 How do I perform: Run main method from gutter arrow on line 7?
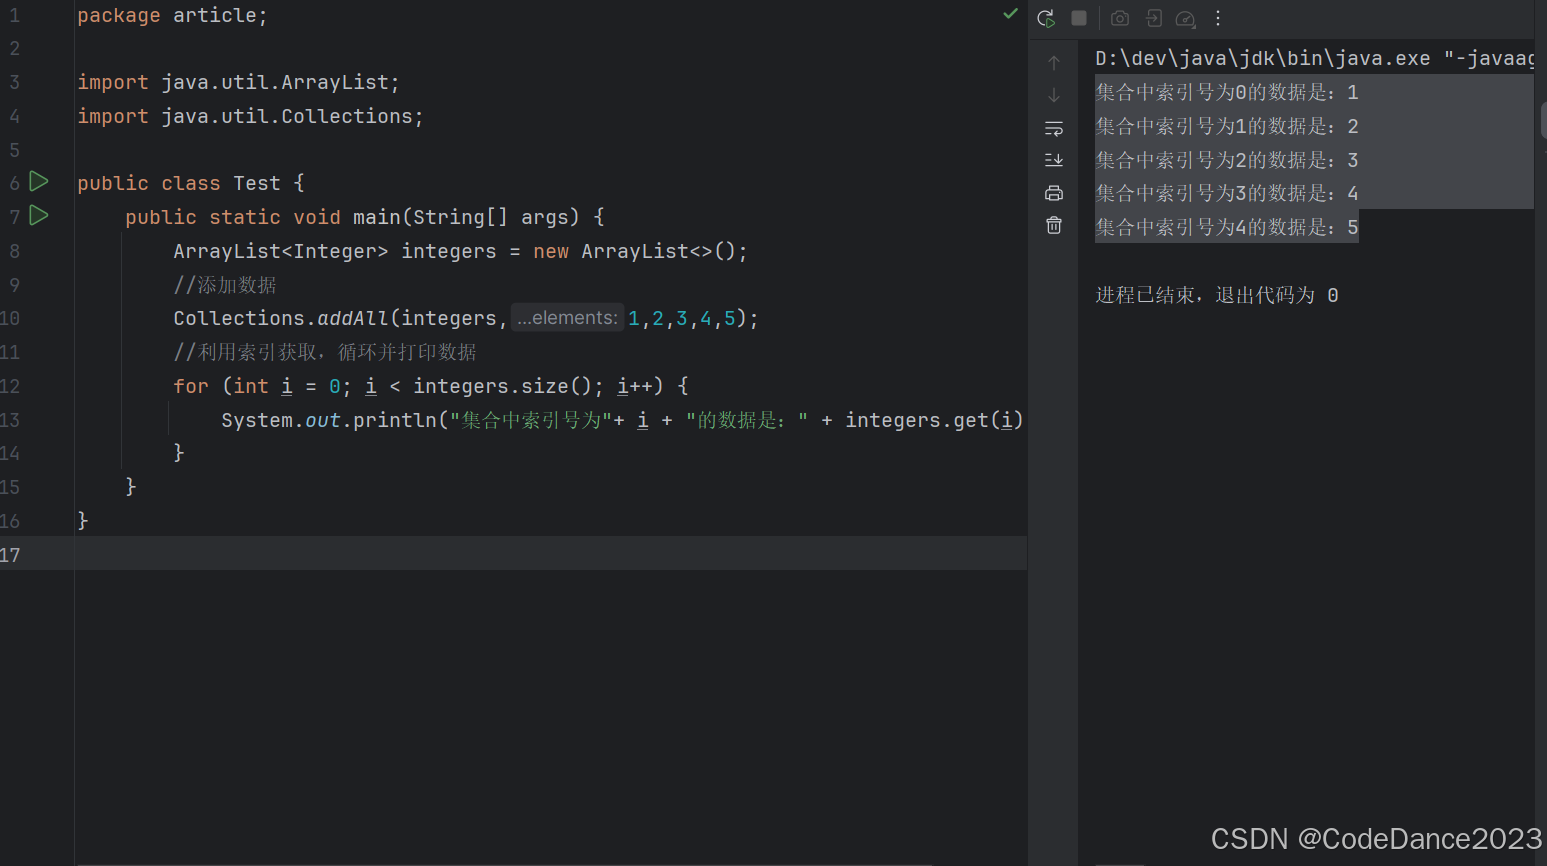point(39,215)
